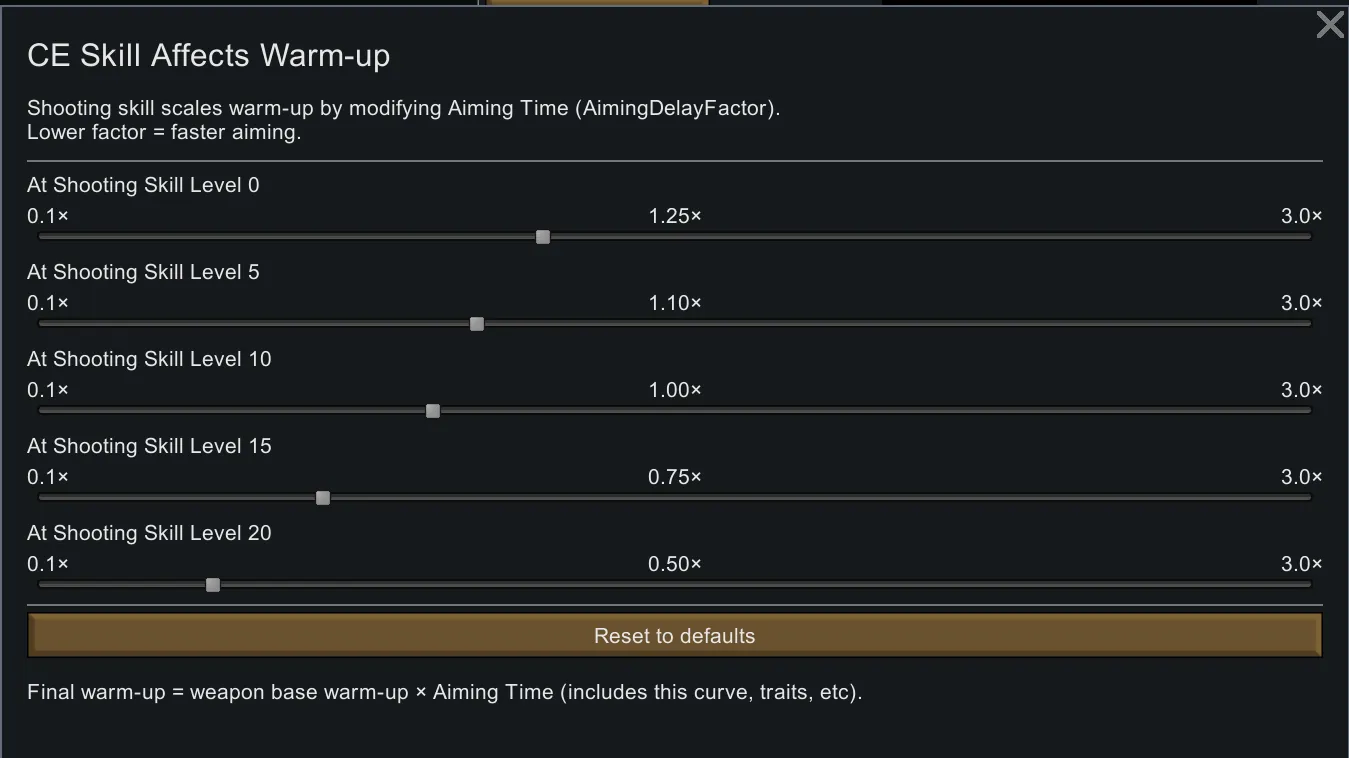Select the "At Shooting Skill Level 20" label
This screenshot has width=1349, height=758.
[x=149, y=533]
